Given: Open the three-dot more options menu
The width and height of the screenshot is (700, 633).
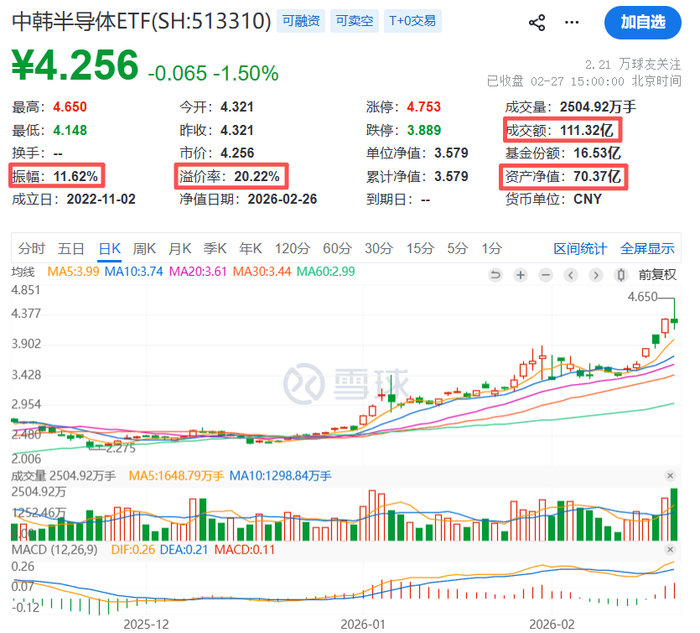Looking at the screenshot, I should (x=571, y=22).
